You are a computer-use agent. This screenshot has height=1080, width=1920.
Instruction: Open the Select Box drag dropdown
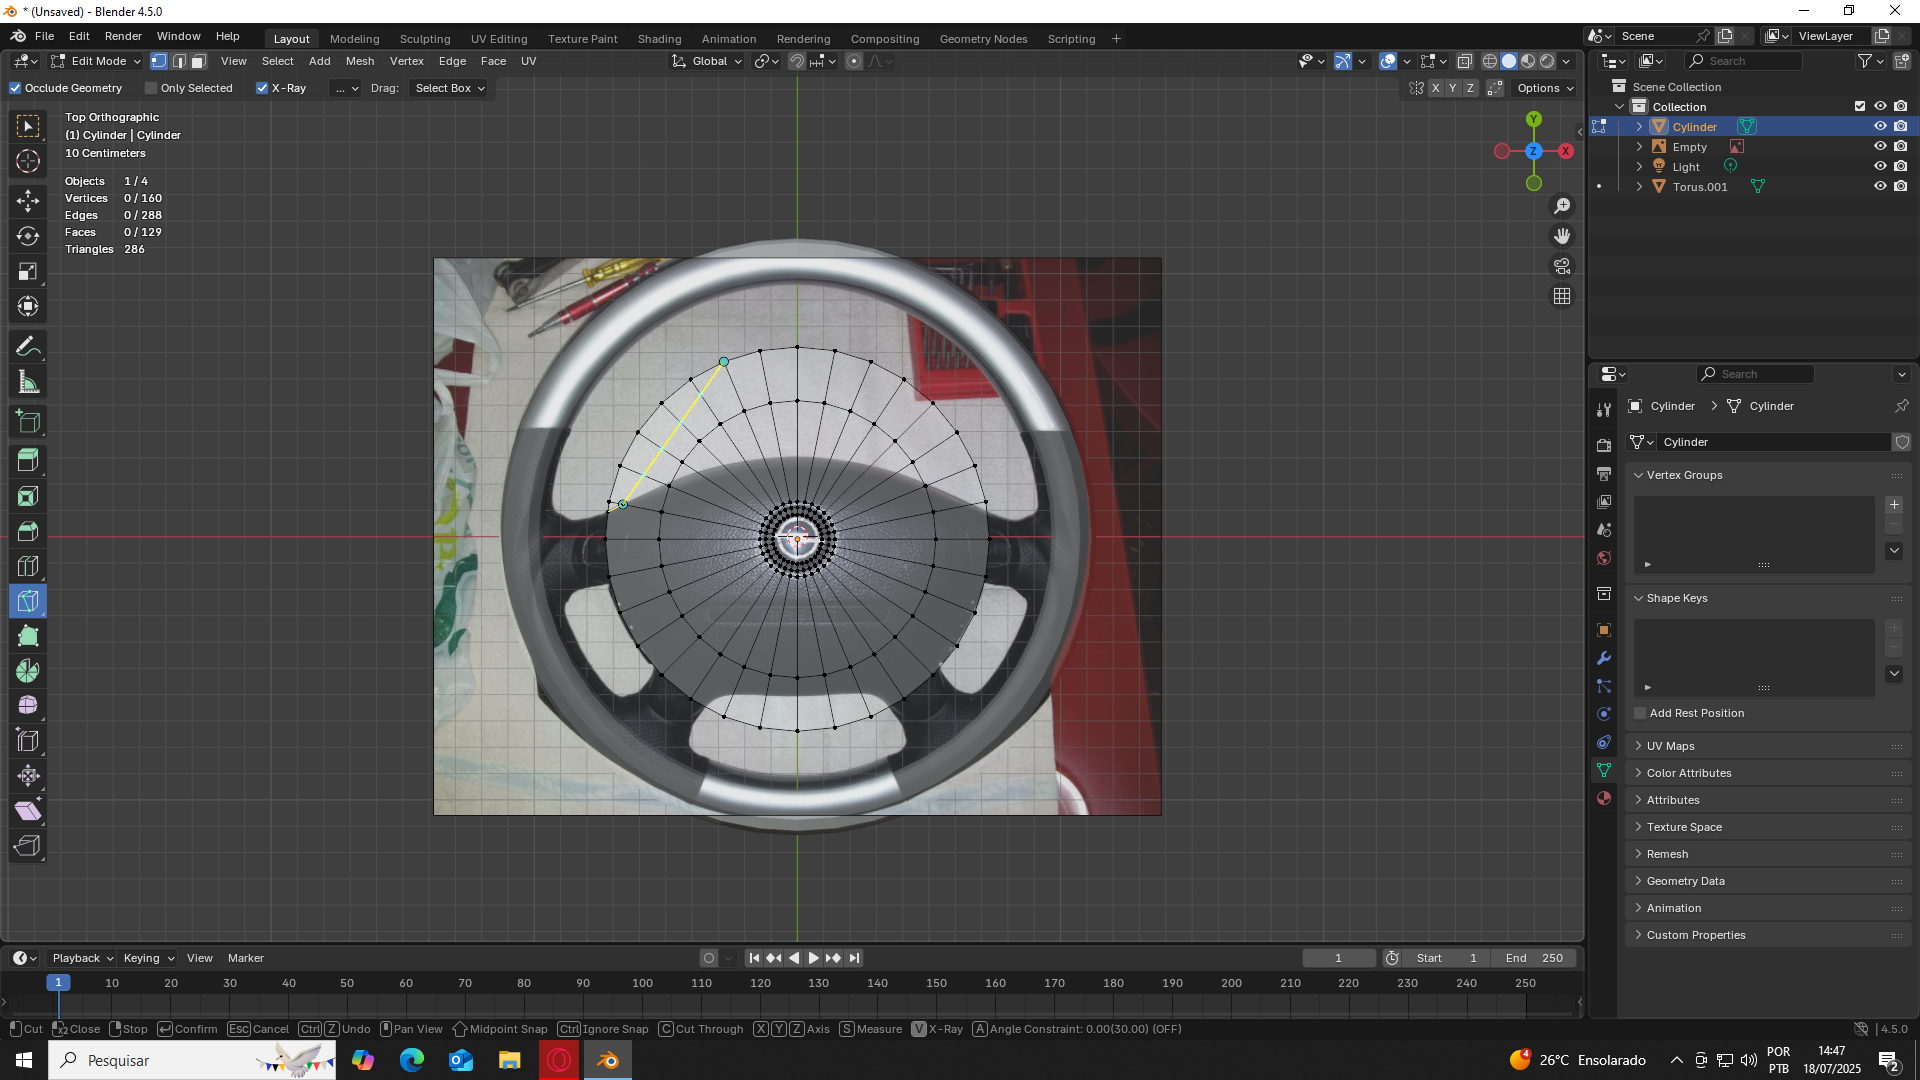click(449, 88)
